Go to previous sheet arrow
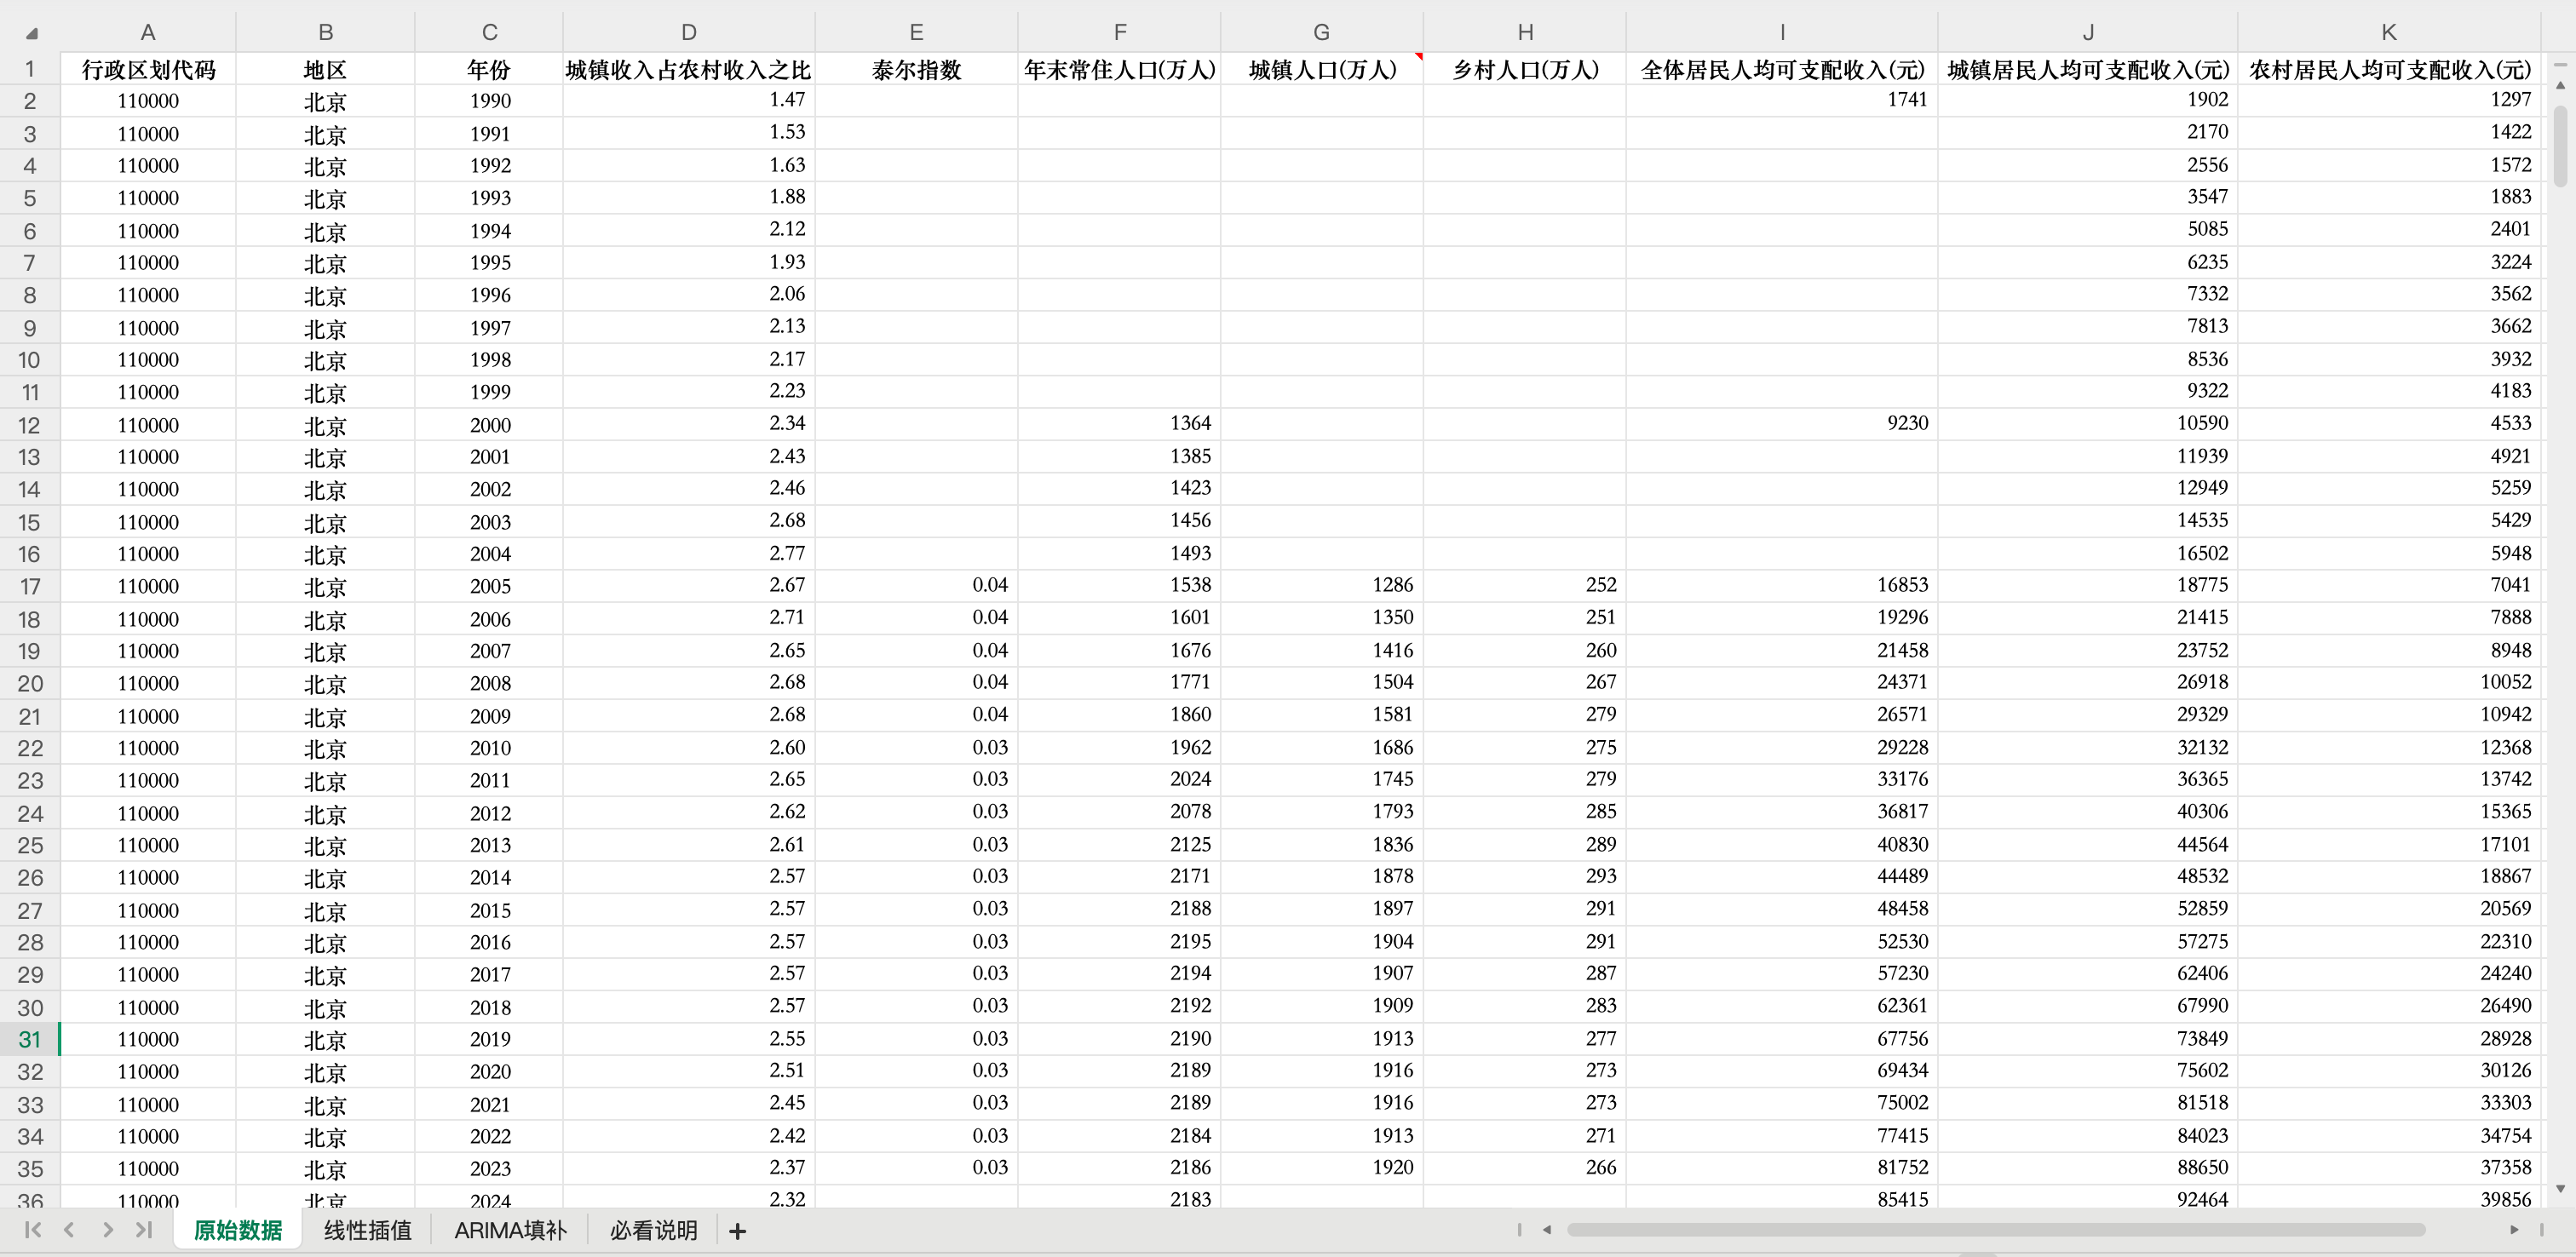The height and width of the screenshot is (1257, 2576). coord(69,1230)
